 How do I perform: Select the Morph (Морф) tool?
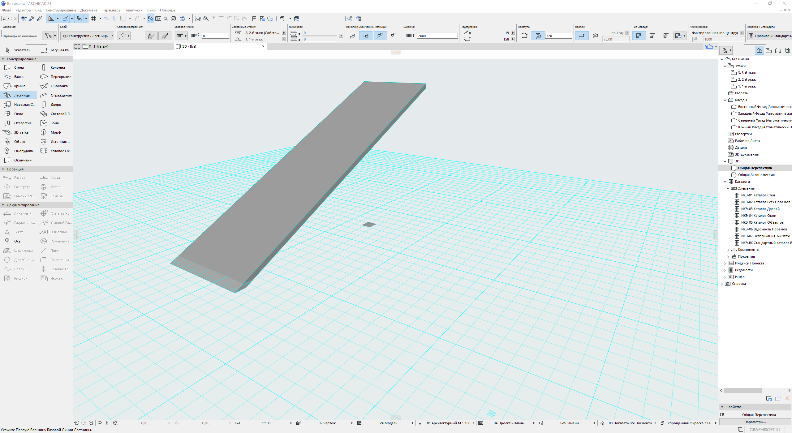point(56,132)
